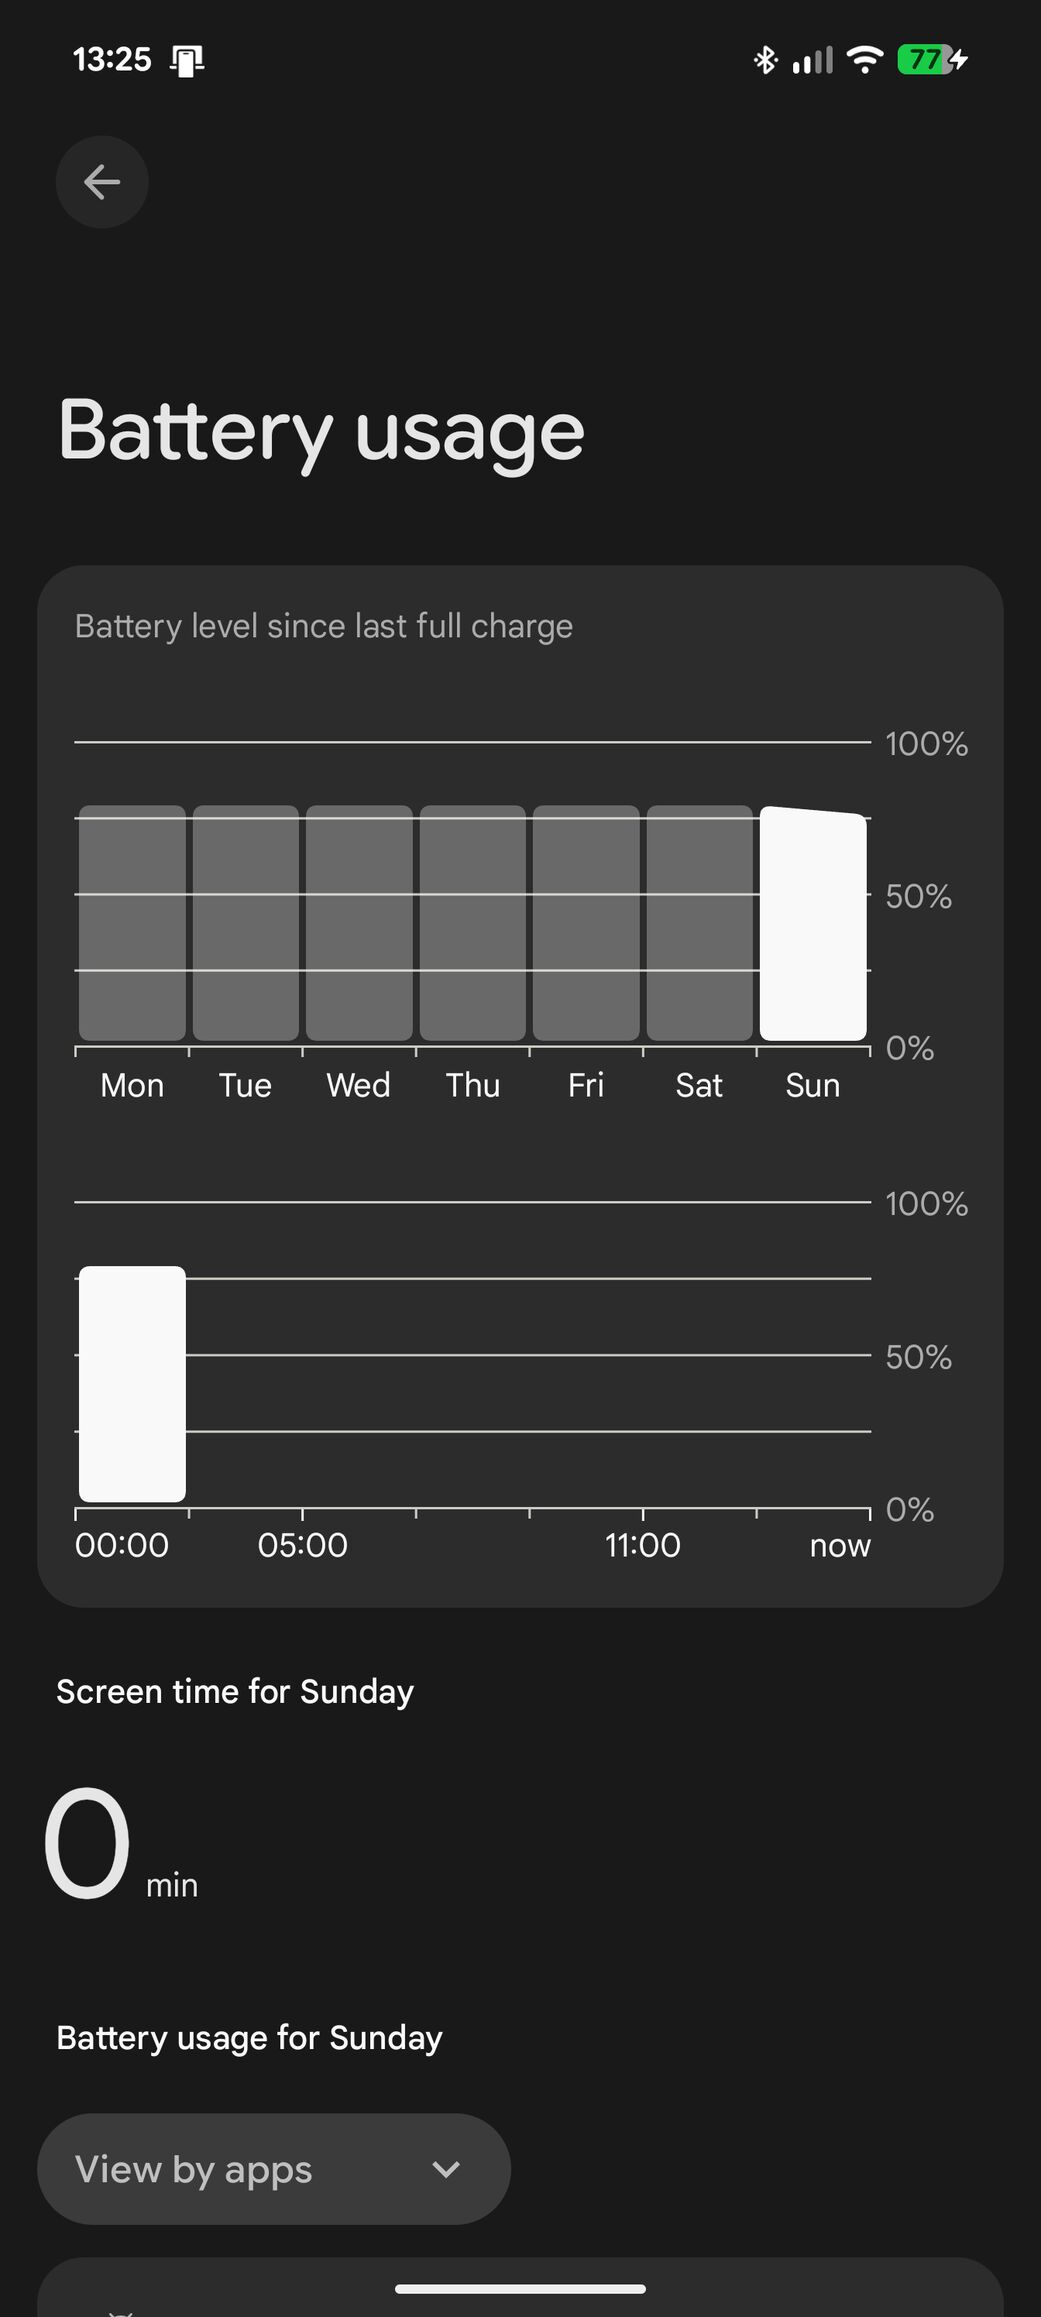Tap the Mon day label
This screenshot has height=2317, width=1041.
pos(132,1086)
